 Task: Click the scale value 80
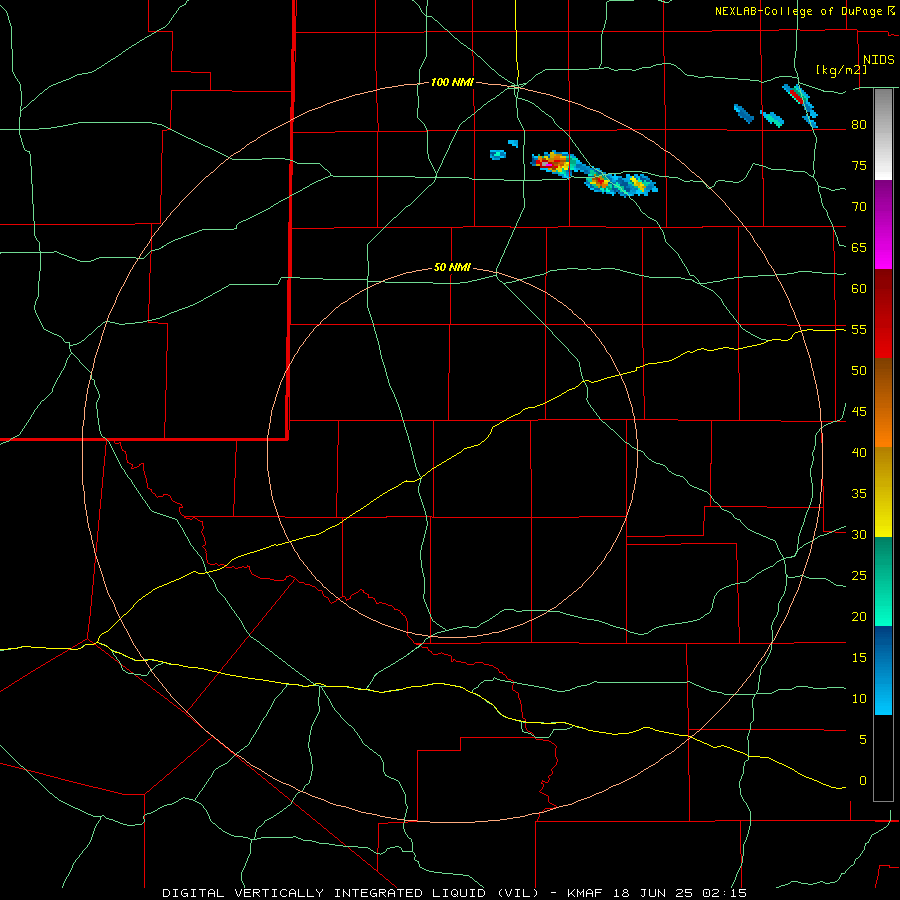859,125
